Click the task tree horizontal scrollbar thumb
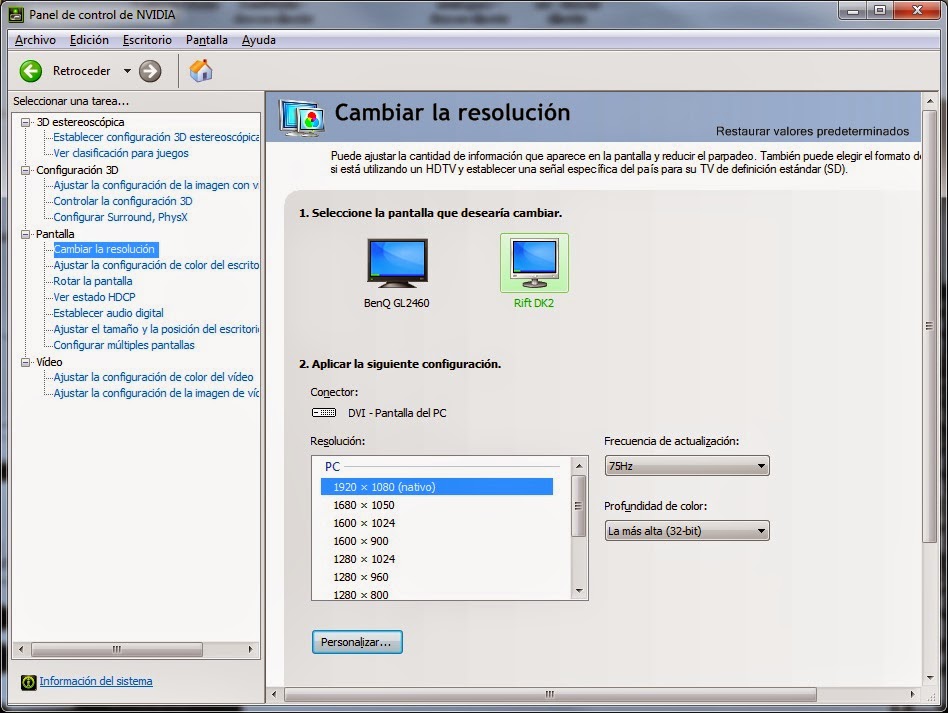Screen dimensions: 948x713 pyautogui.click(x=117, y=650)
